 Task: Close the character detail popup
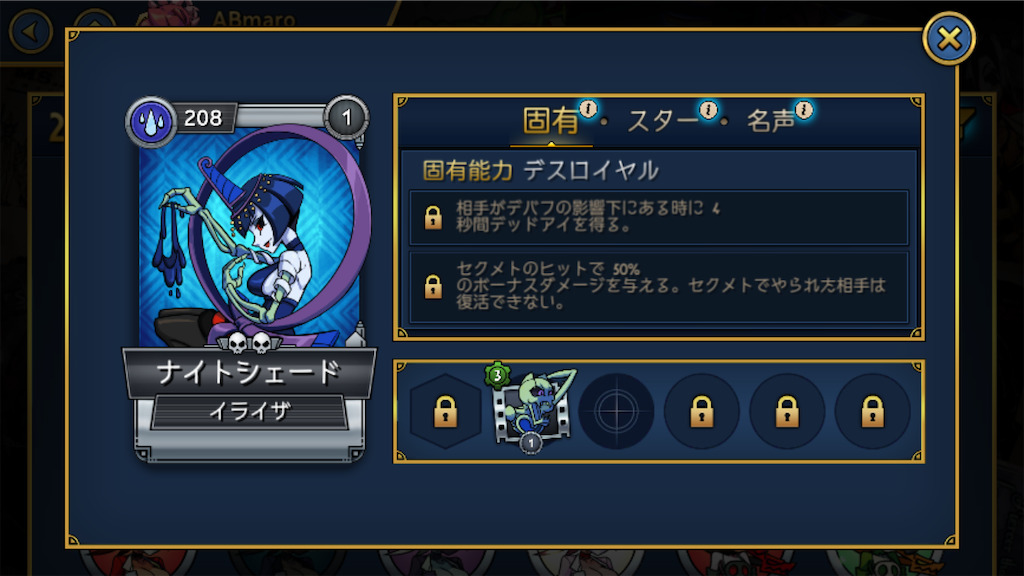coord(948,39)
